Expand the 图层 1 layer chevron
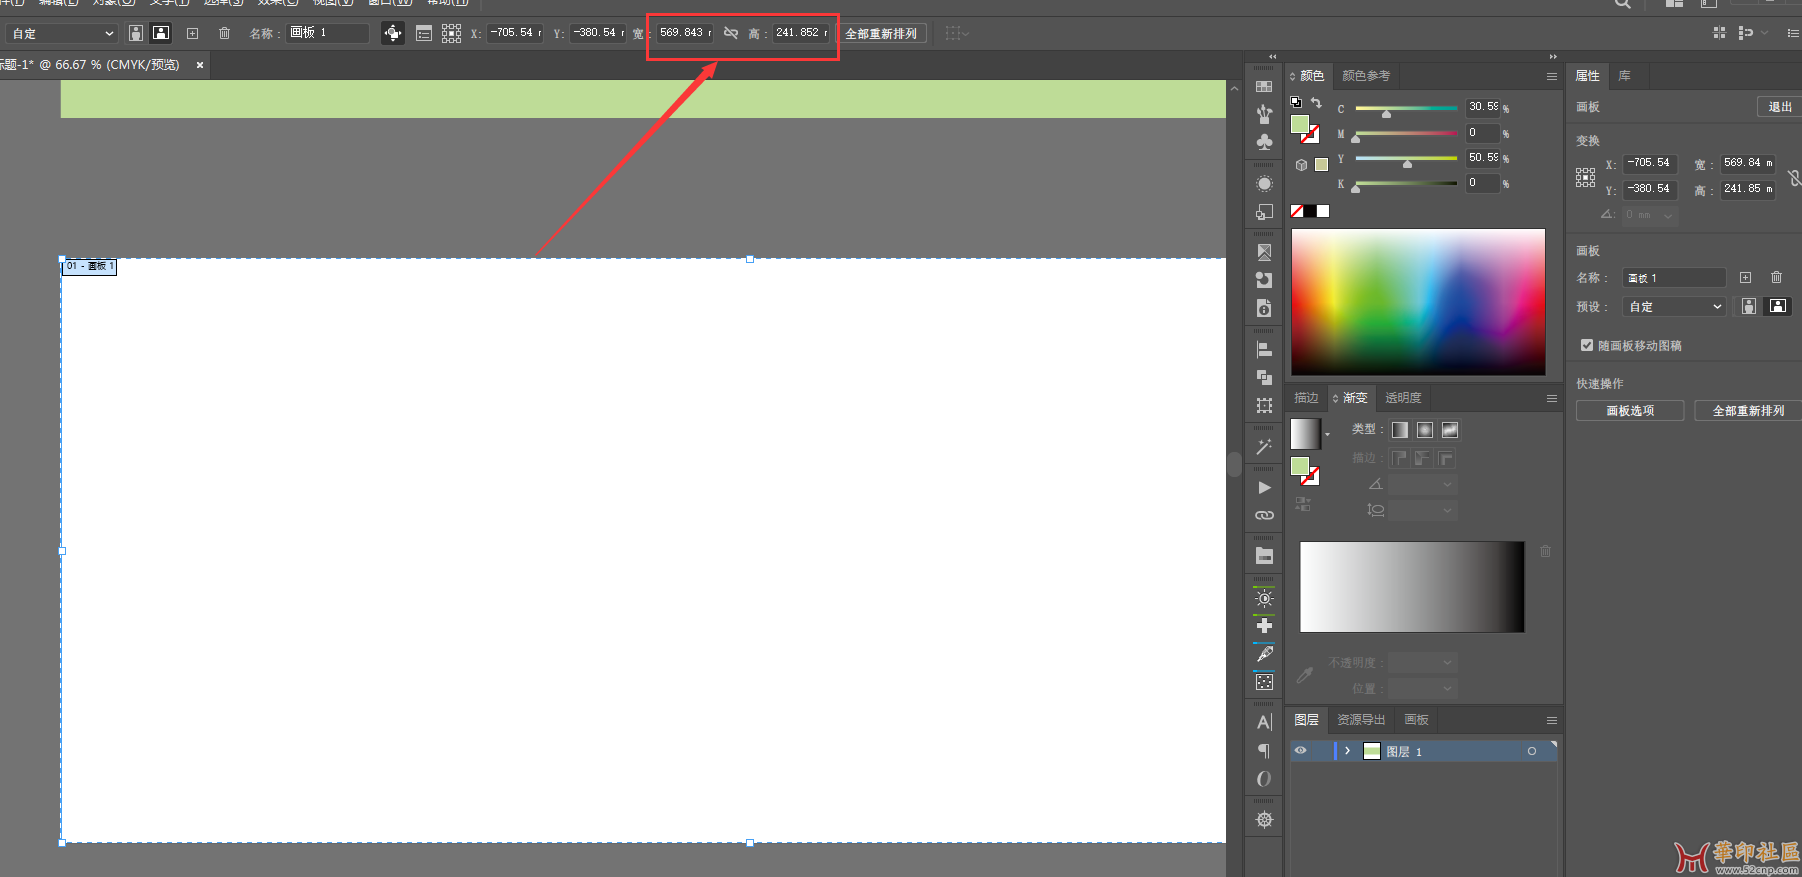1802x877 pixels. (1347, 751)
